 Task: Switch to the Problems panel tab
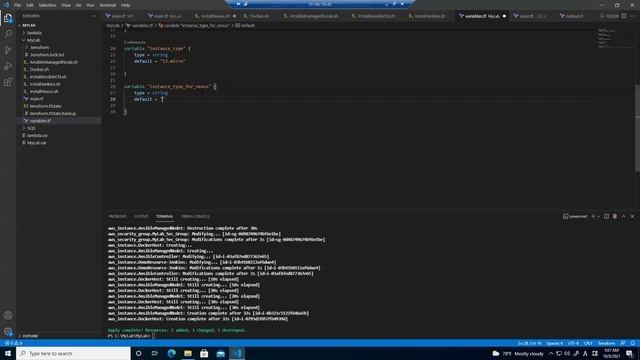coord(118,216)
